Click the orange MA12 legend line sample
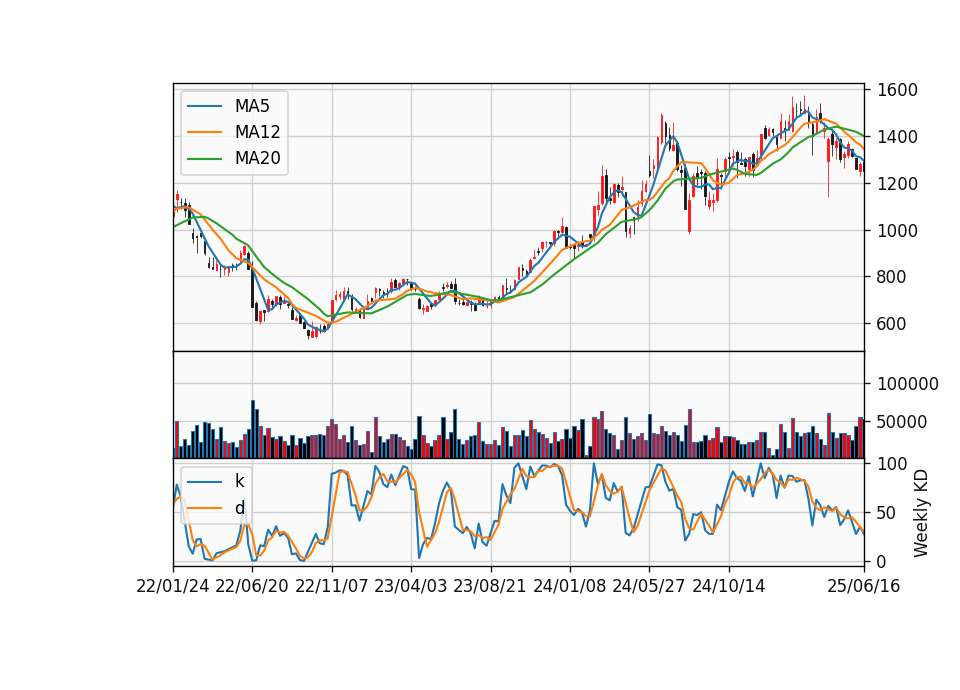 pyautogui.click(x=204, y=132)
